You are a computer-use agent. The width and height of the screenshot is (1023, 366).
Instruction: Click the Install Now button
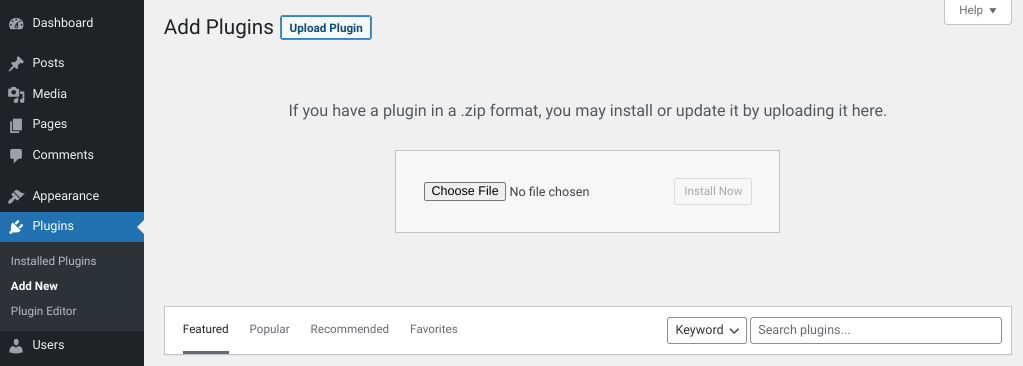[713, 191]
